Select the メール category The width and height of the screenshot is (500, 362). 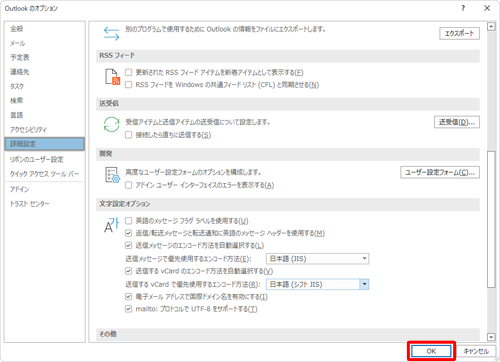point(44,43)
